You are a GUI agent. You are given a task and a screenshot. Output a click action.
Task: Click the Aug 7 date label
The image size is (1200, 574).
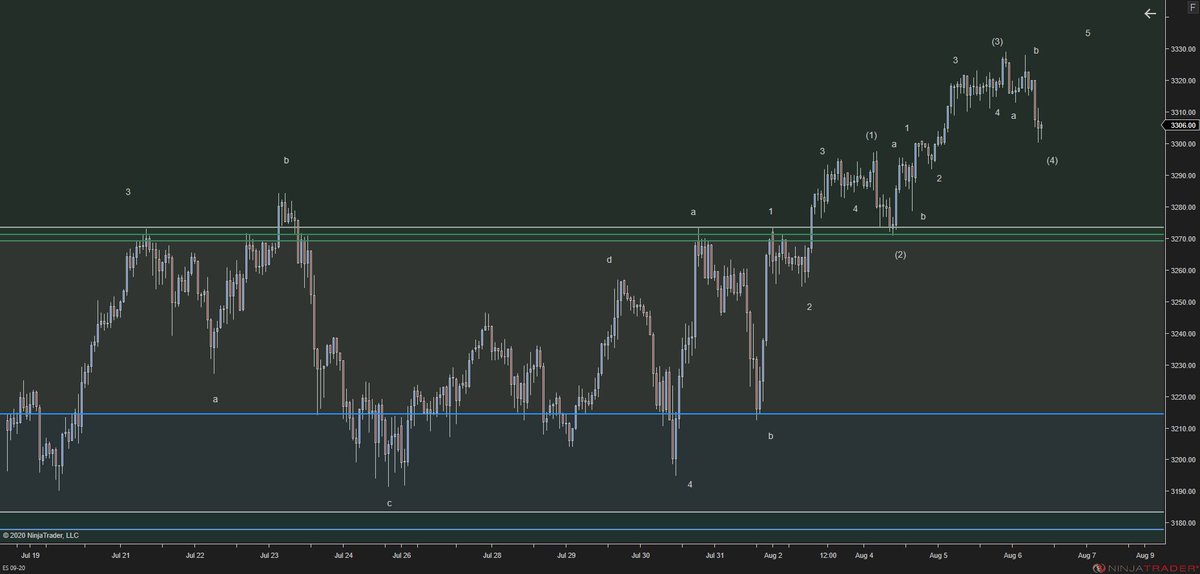pos(1086,553)
